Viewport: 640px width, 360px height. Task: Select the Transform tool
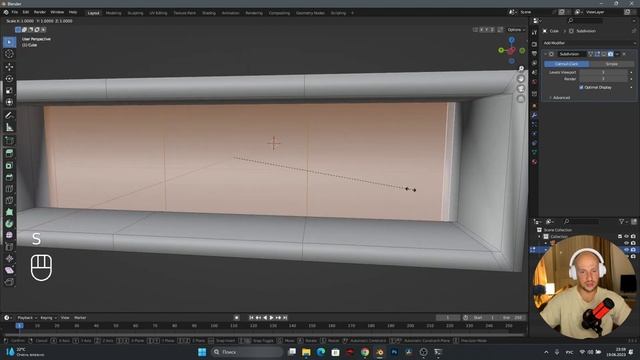(x=9, y=102)
